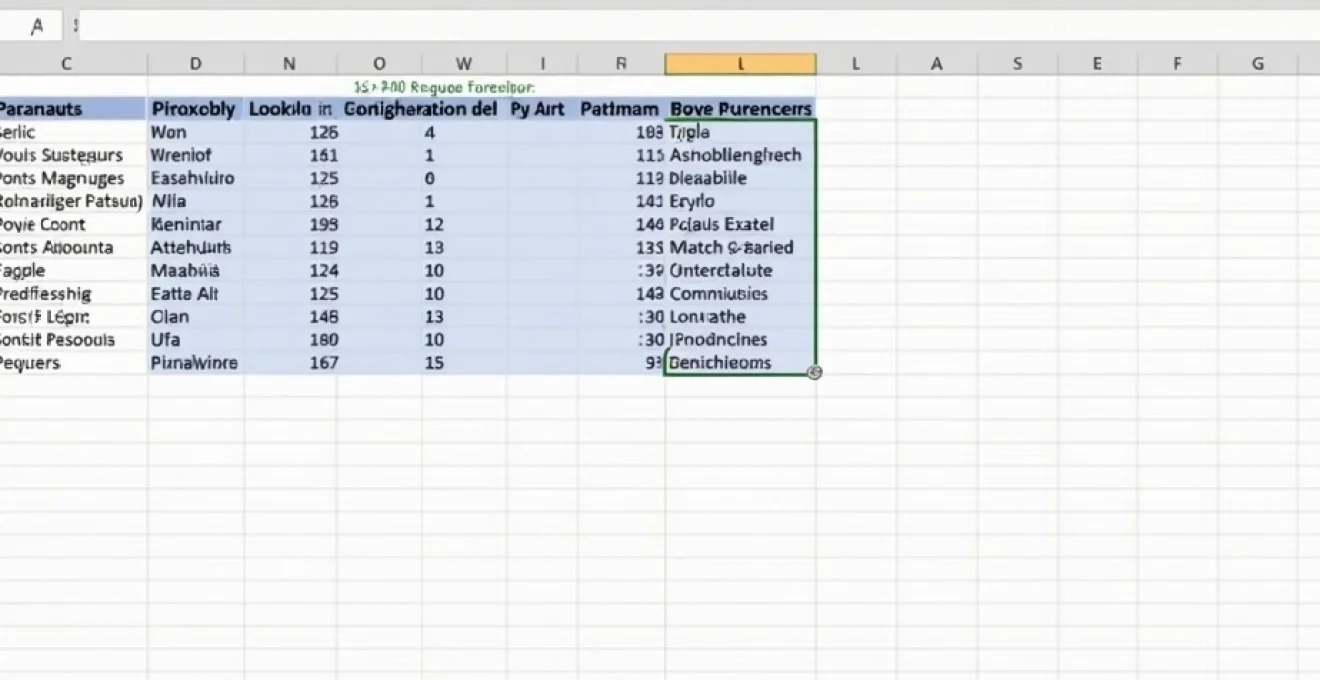The height and width of the screenshot is (680, 1320).
Task: Select the Bove Purencers header cell
Action: click(x=740, y=108)
